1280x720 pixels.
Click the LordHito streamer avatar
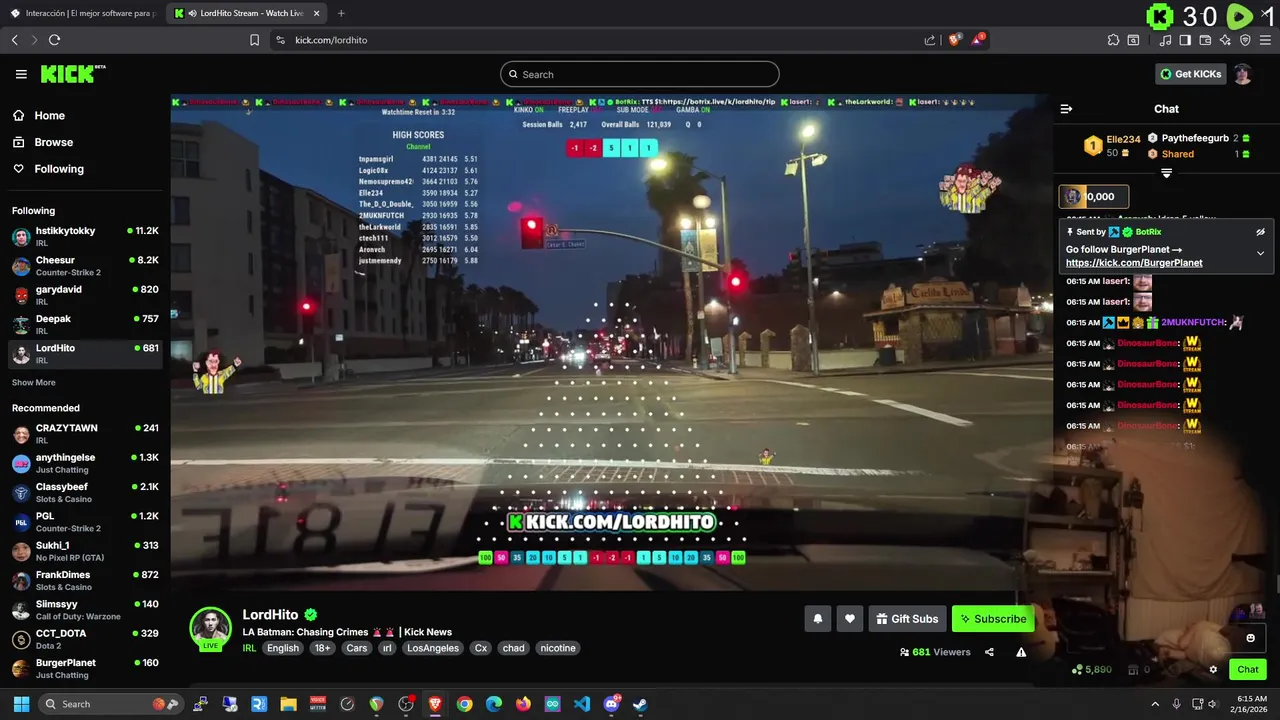click(x=211, y=627)
